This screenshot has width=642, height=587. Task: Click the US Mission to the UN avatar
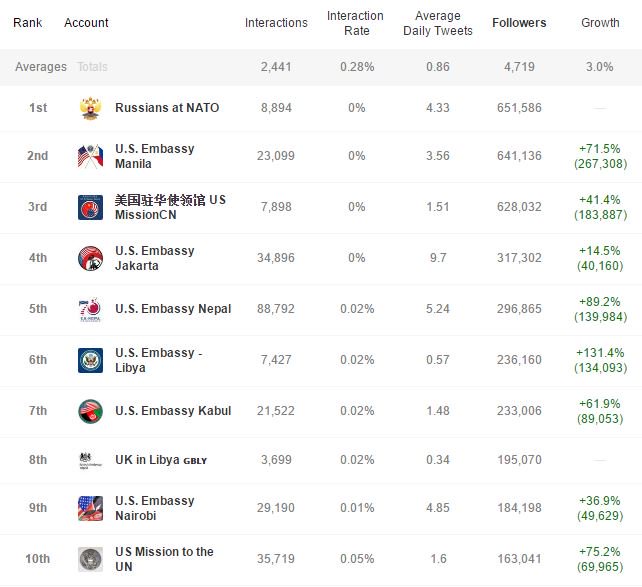(90, 559)
